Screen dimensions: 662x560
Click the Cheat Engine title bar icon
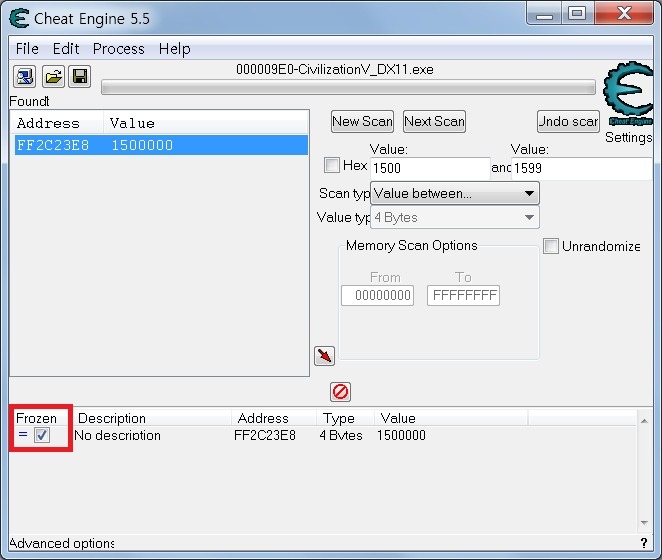[19, 19]
